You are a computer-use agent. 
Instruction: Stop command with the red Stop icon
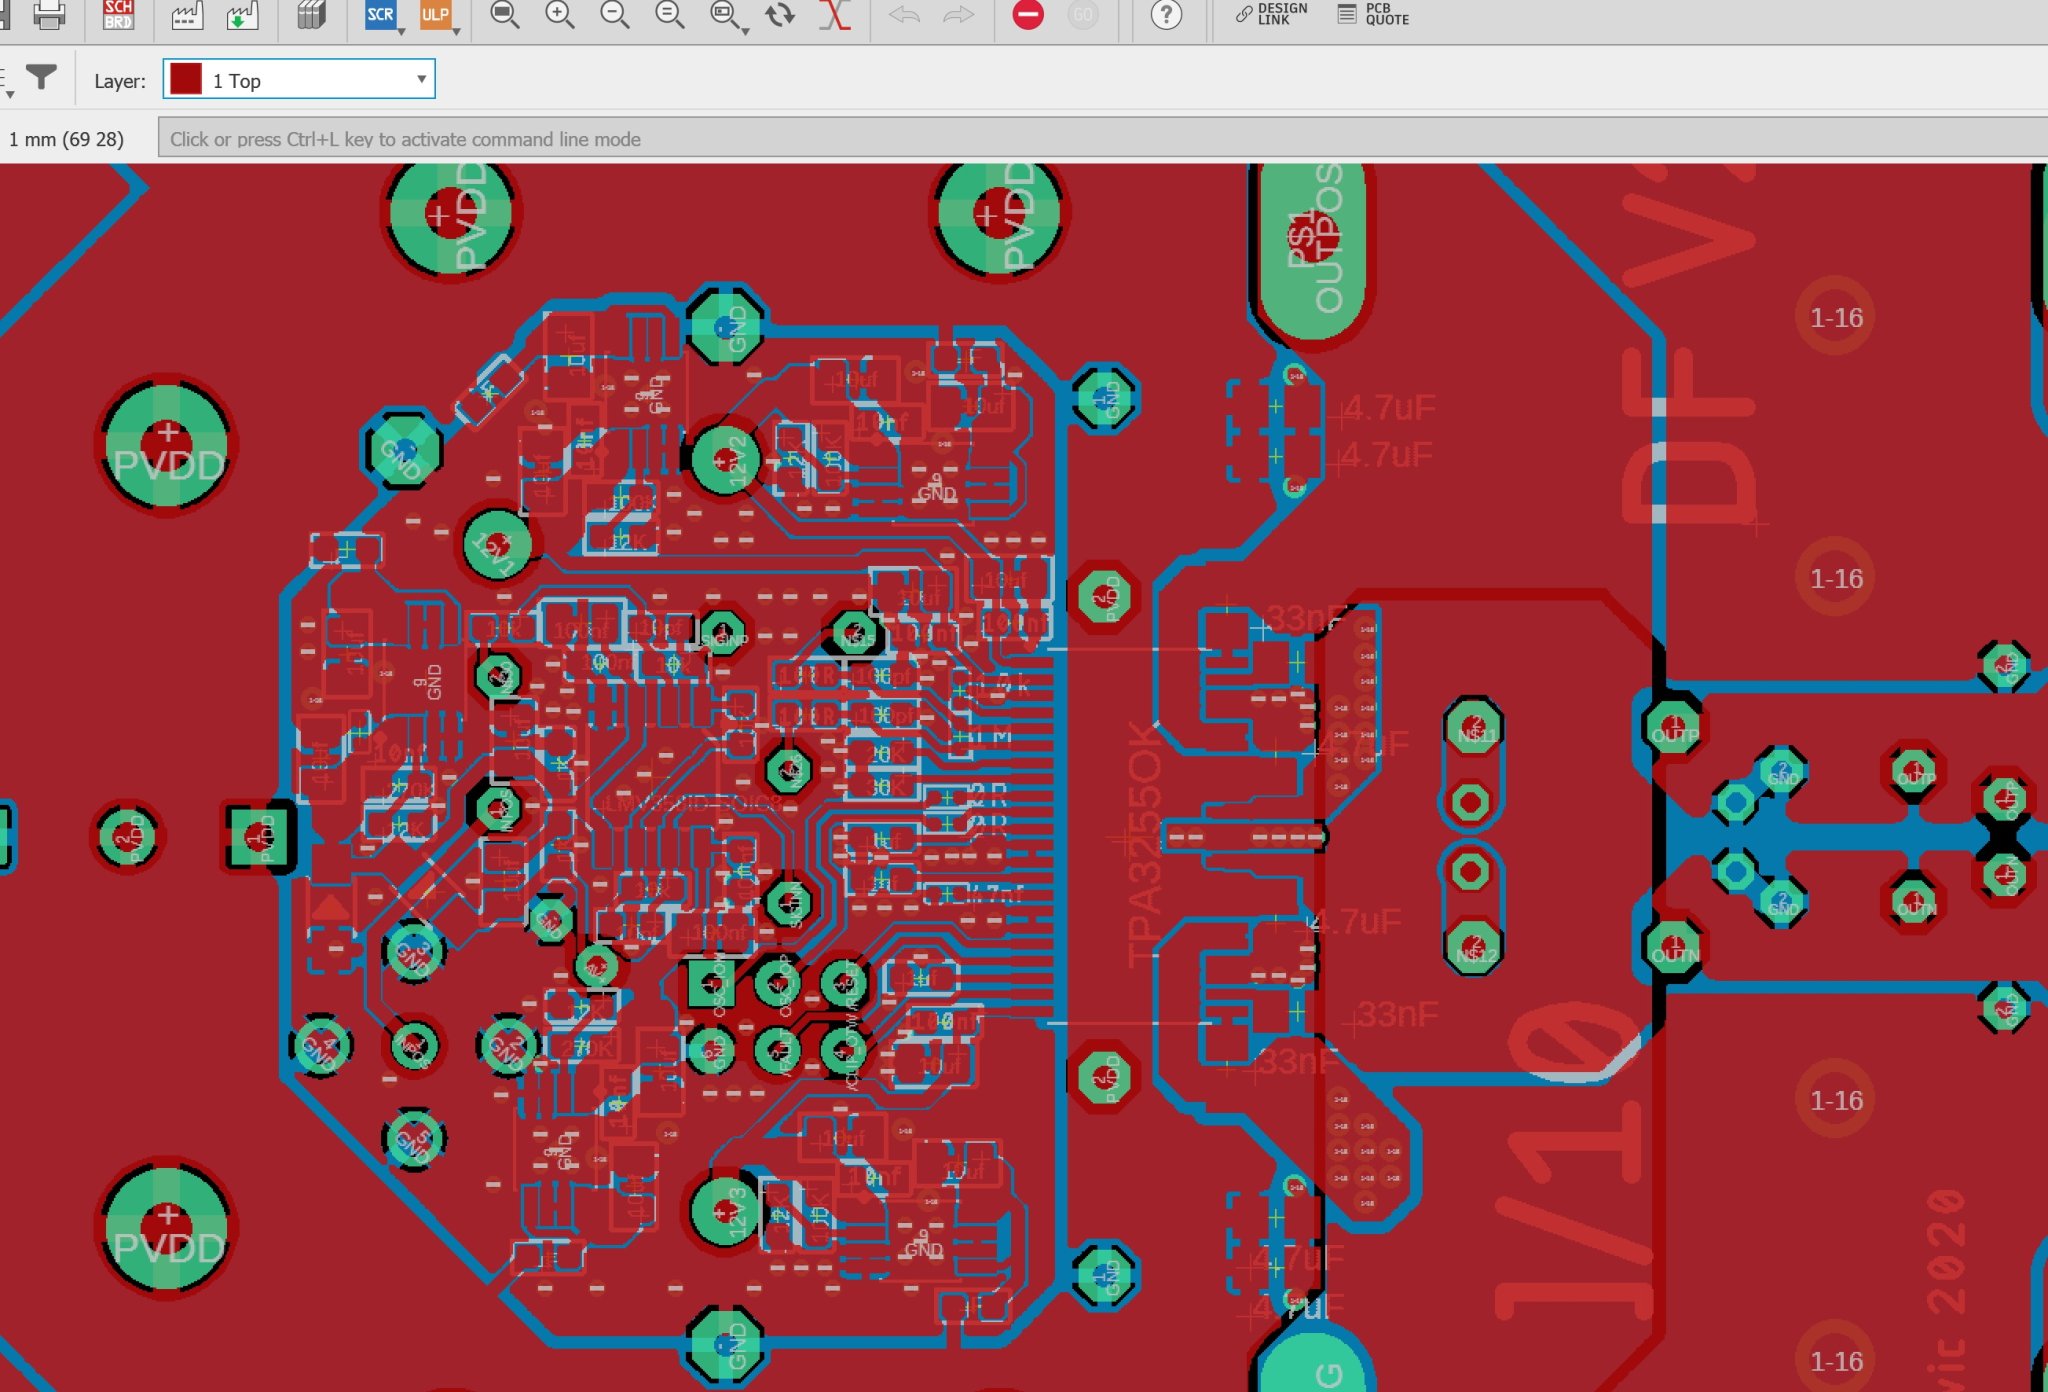point(1028,14)
